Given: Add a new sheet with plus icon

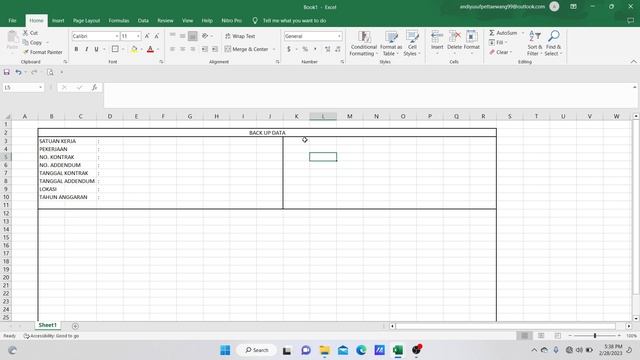Looking at the screenshot, I should [x=75, y=326].
